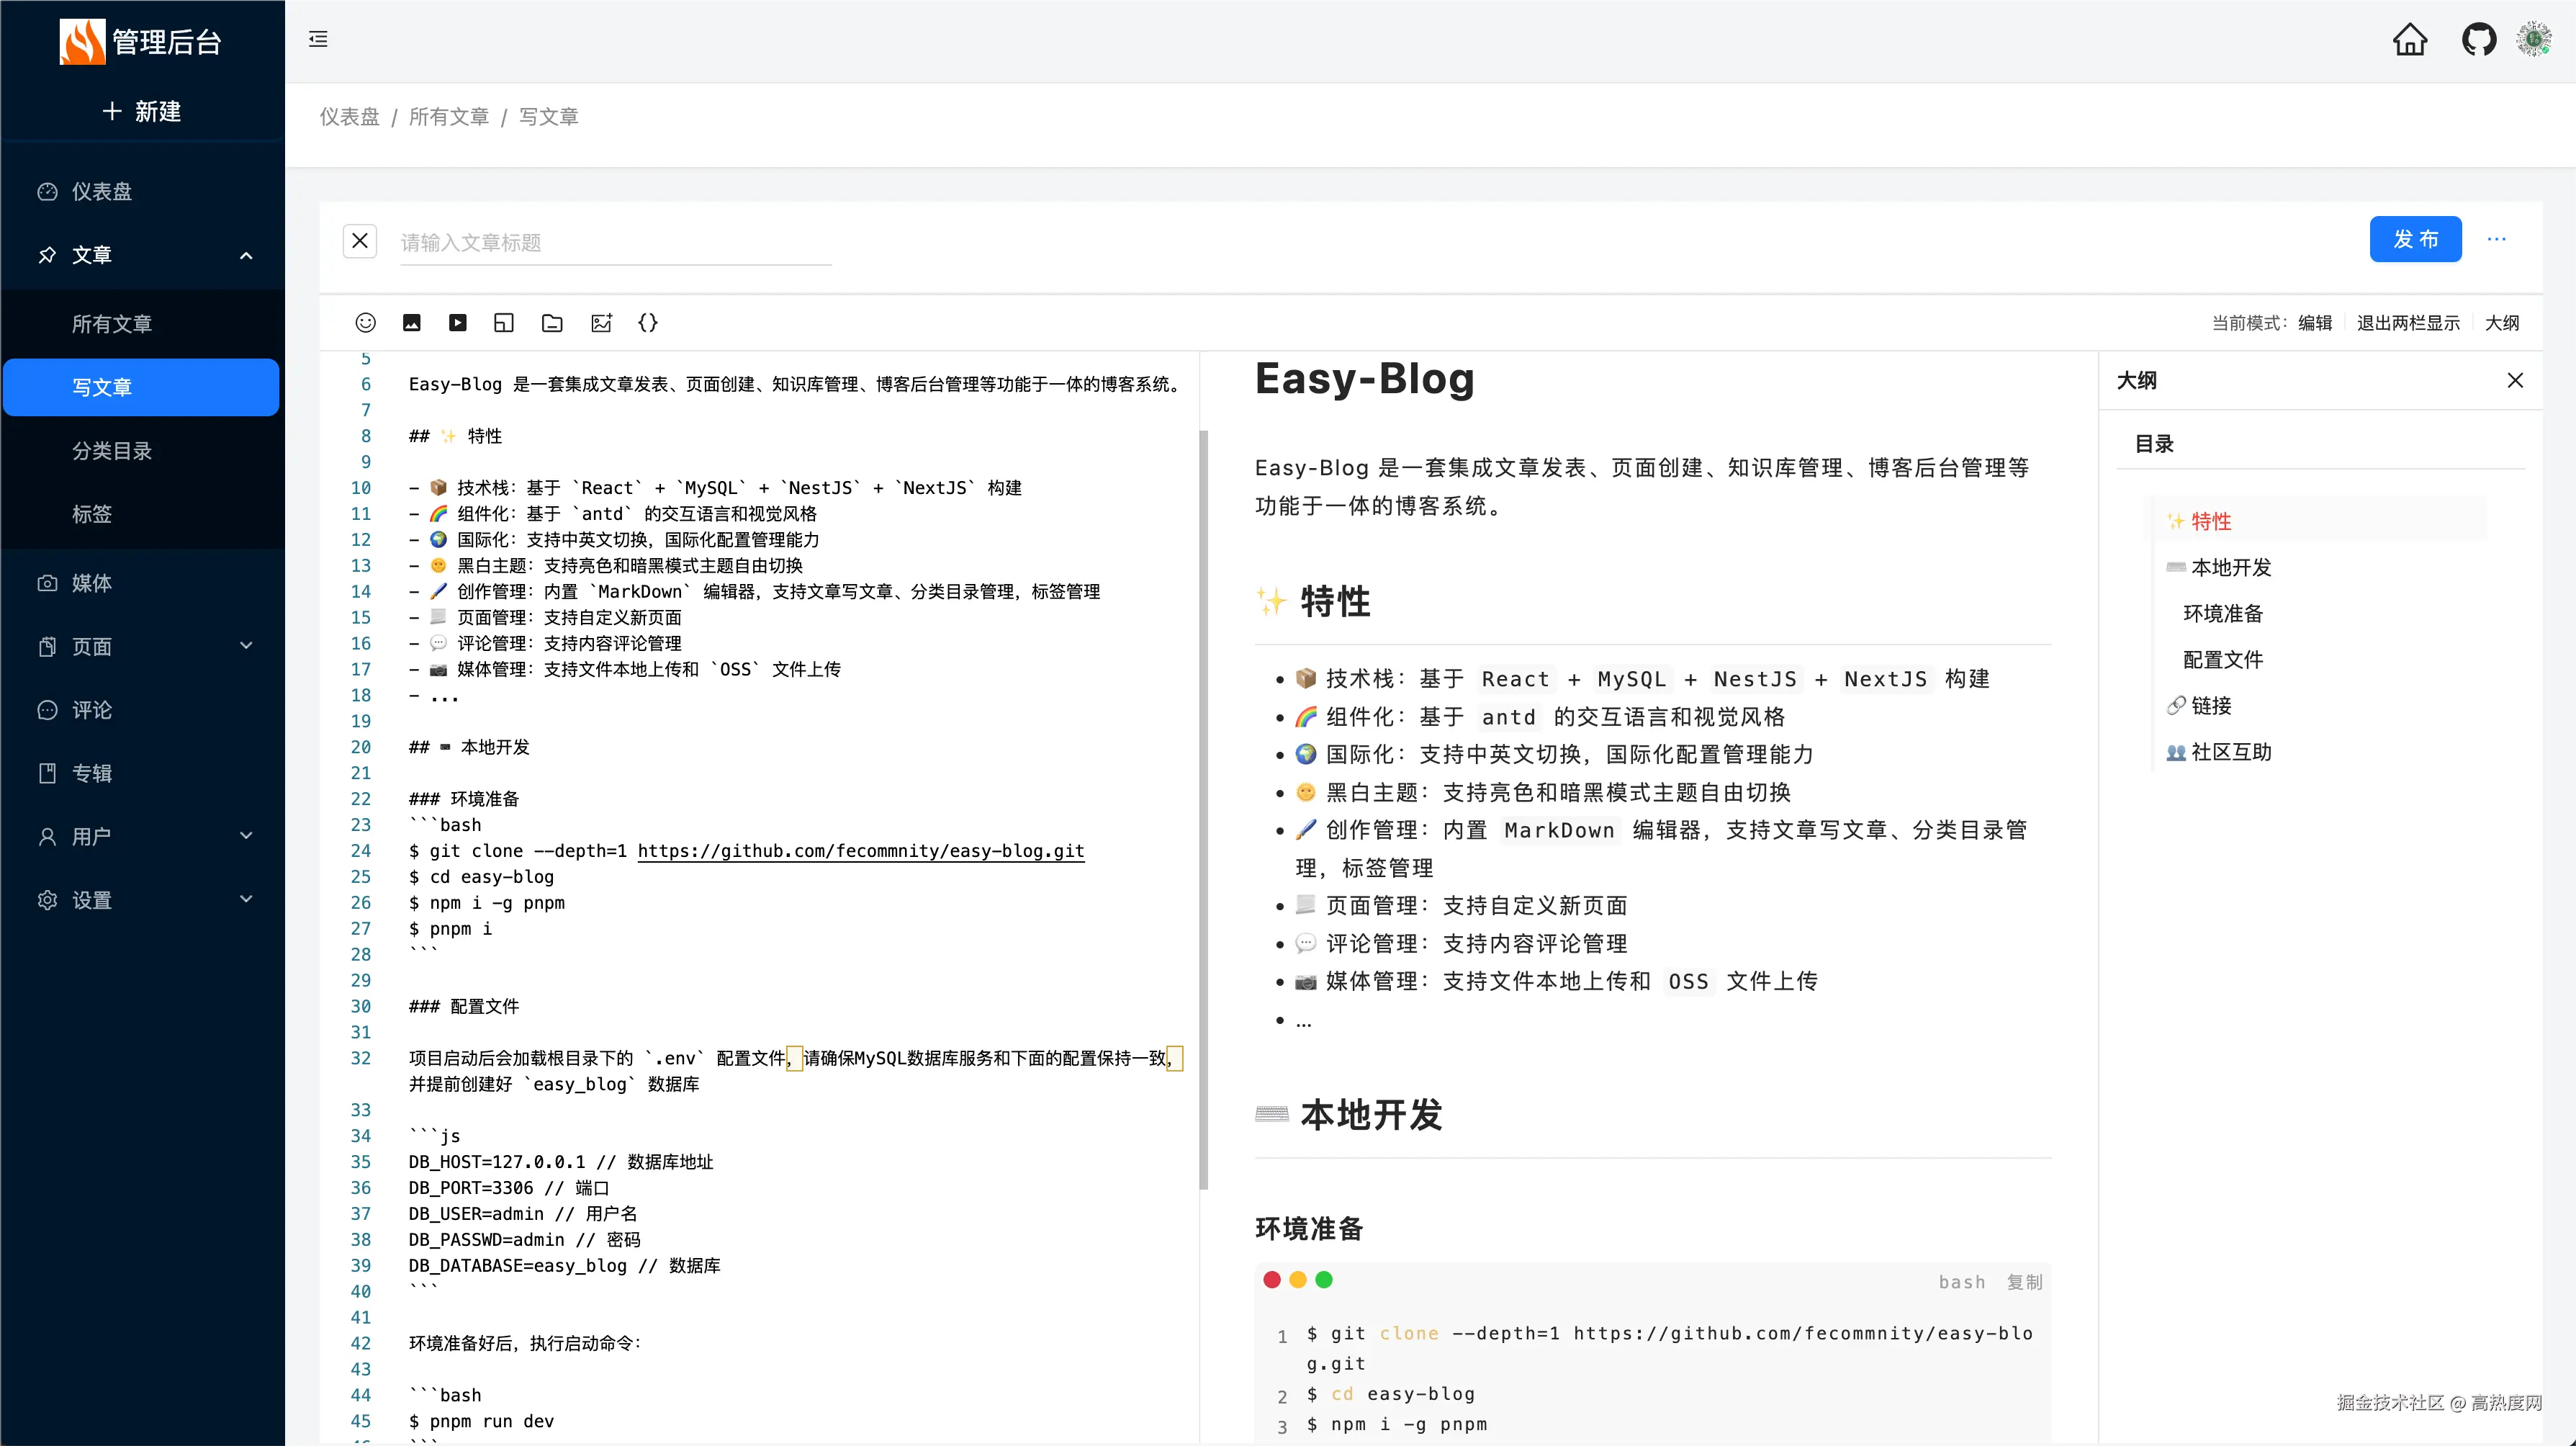Open the emoji picker in editor toolbar
This screenshot has width=2576, height=1446.
[x=365, y=322]
